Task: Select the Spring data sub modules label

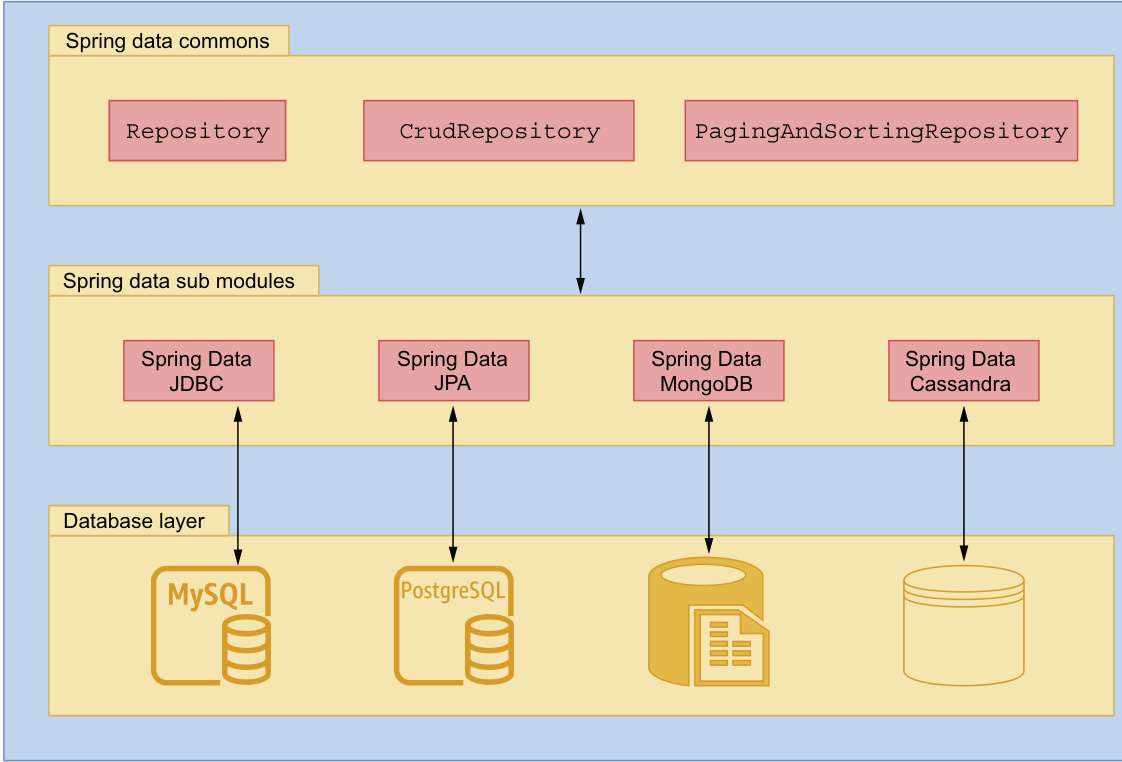Action: click(180, 281)
